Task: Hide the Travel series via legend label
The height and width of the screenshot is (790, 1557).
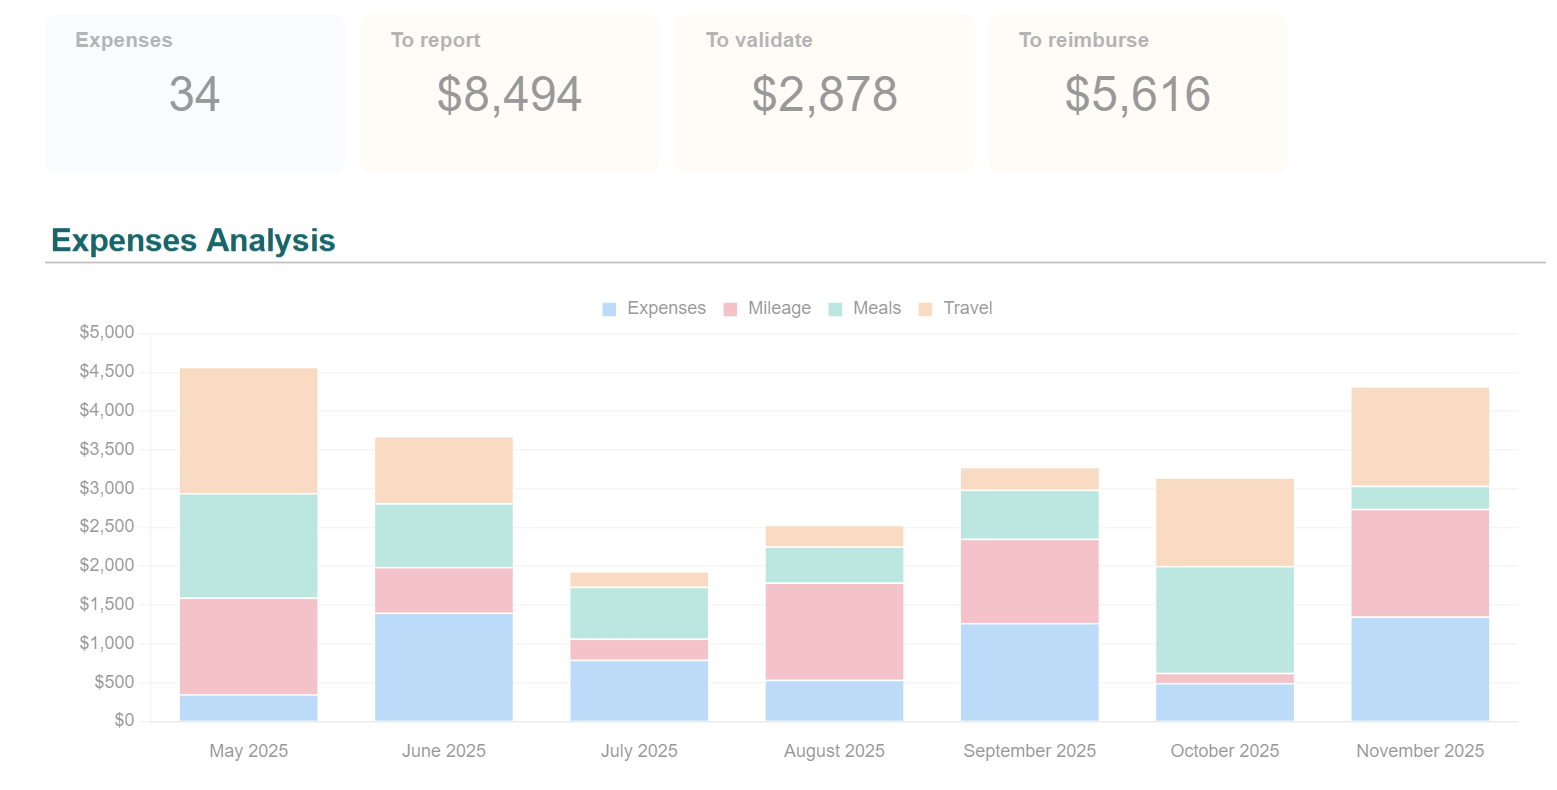Action: click(x=967, y=308)
